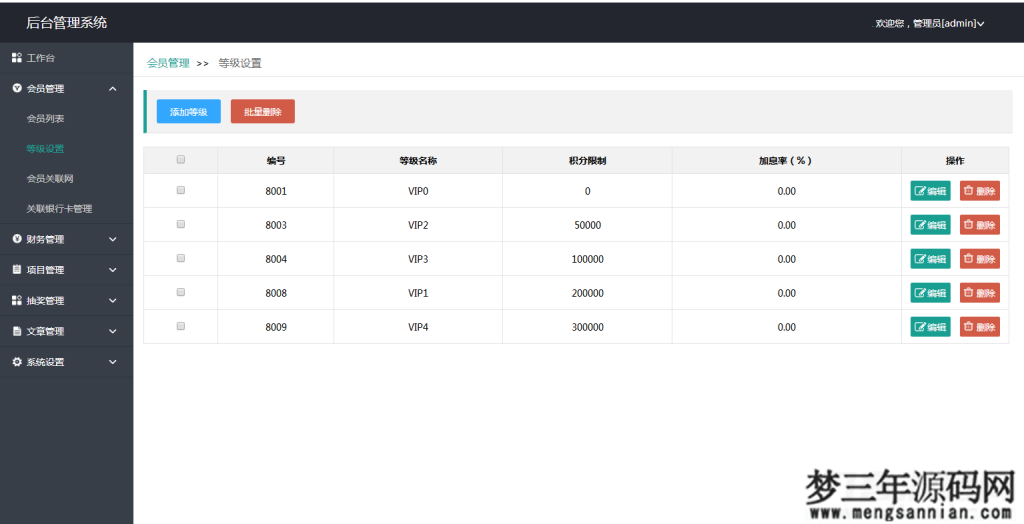Click the 系统设置 gear icon

click(16, 362)
